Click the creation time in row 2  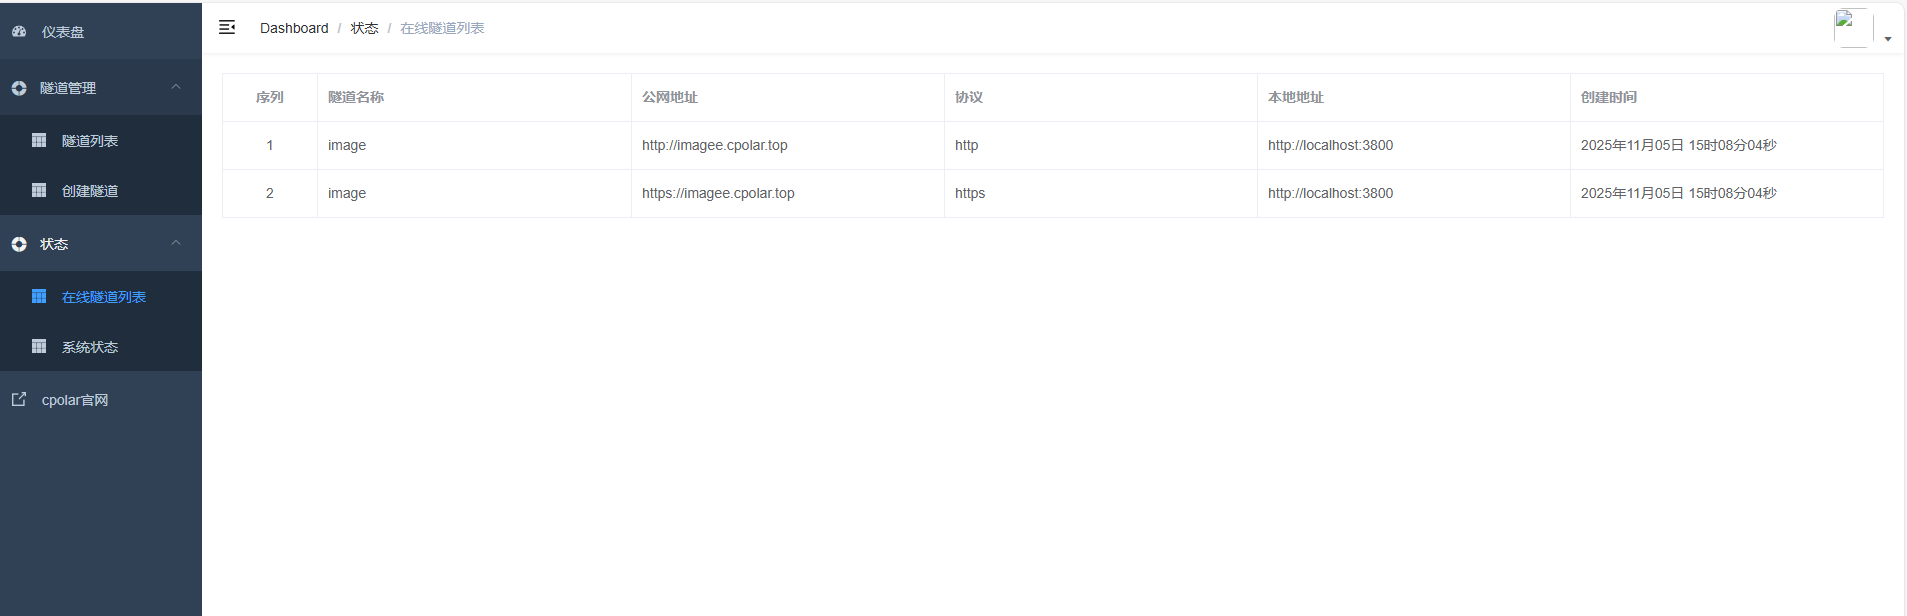pos(1679,193)
